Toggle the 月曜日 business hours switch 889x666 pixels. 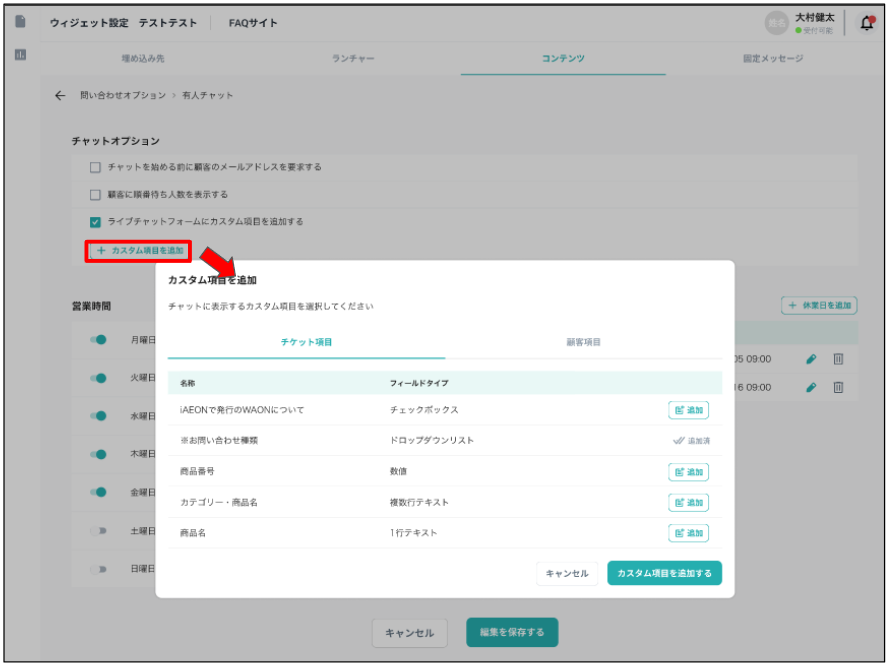pyautogui.click(x=98, y=340)
